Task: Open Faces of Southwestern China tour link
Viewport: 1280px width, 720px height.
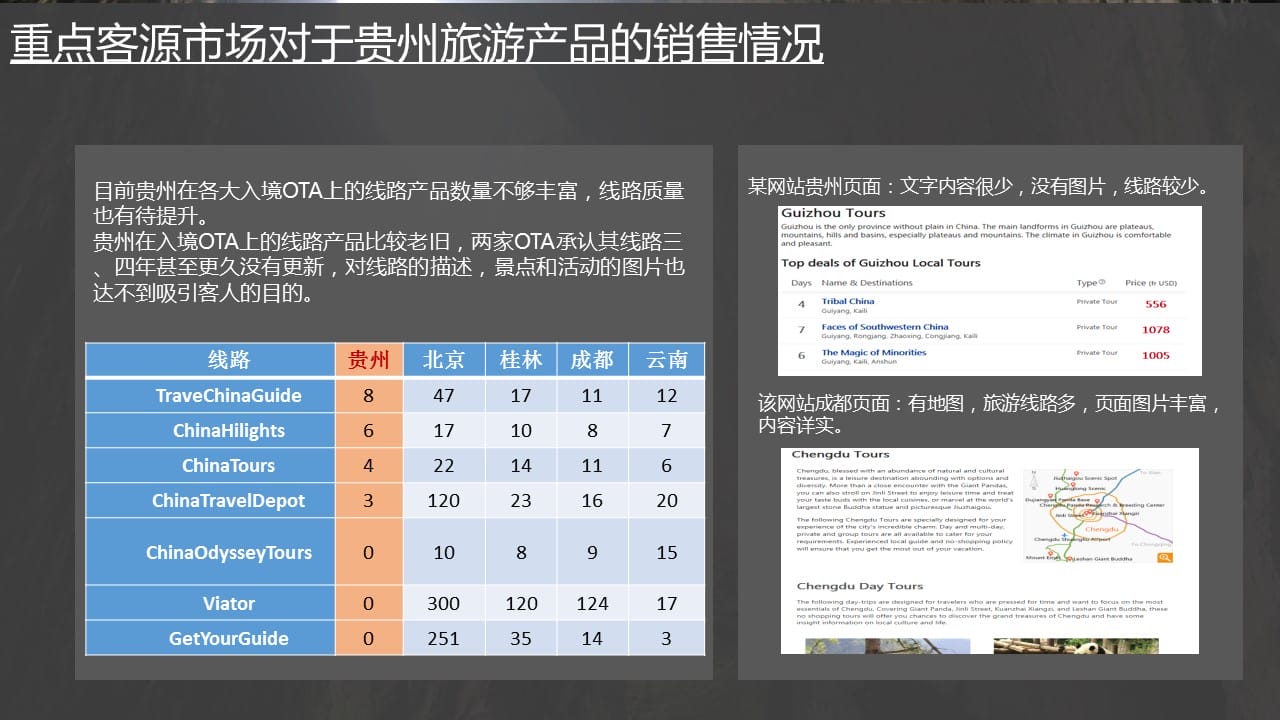Action: click(885, 327)
